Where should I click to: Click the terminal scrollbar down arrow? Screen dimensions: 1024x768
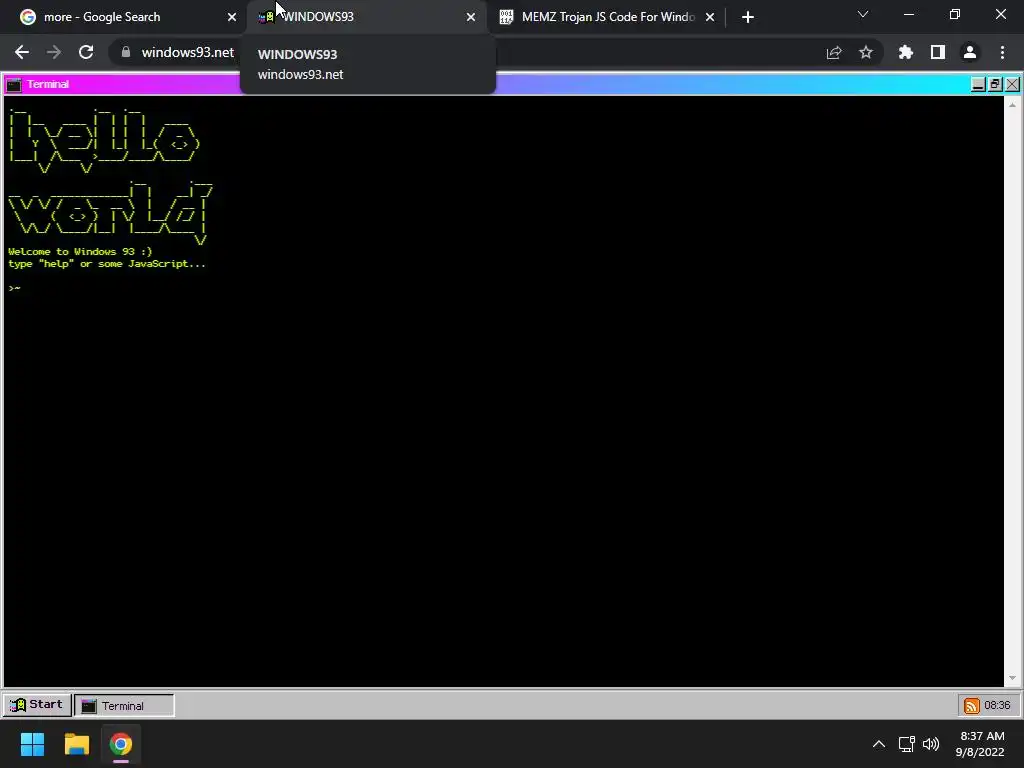point(1012,679)
